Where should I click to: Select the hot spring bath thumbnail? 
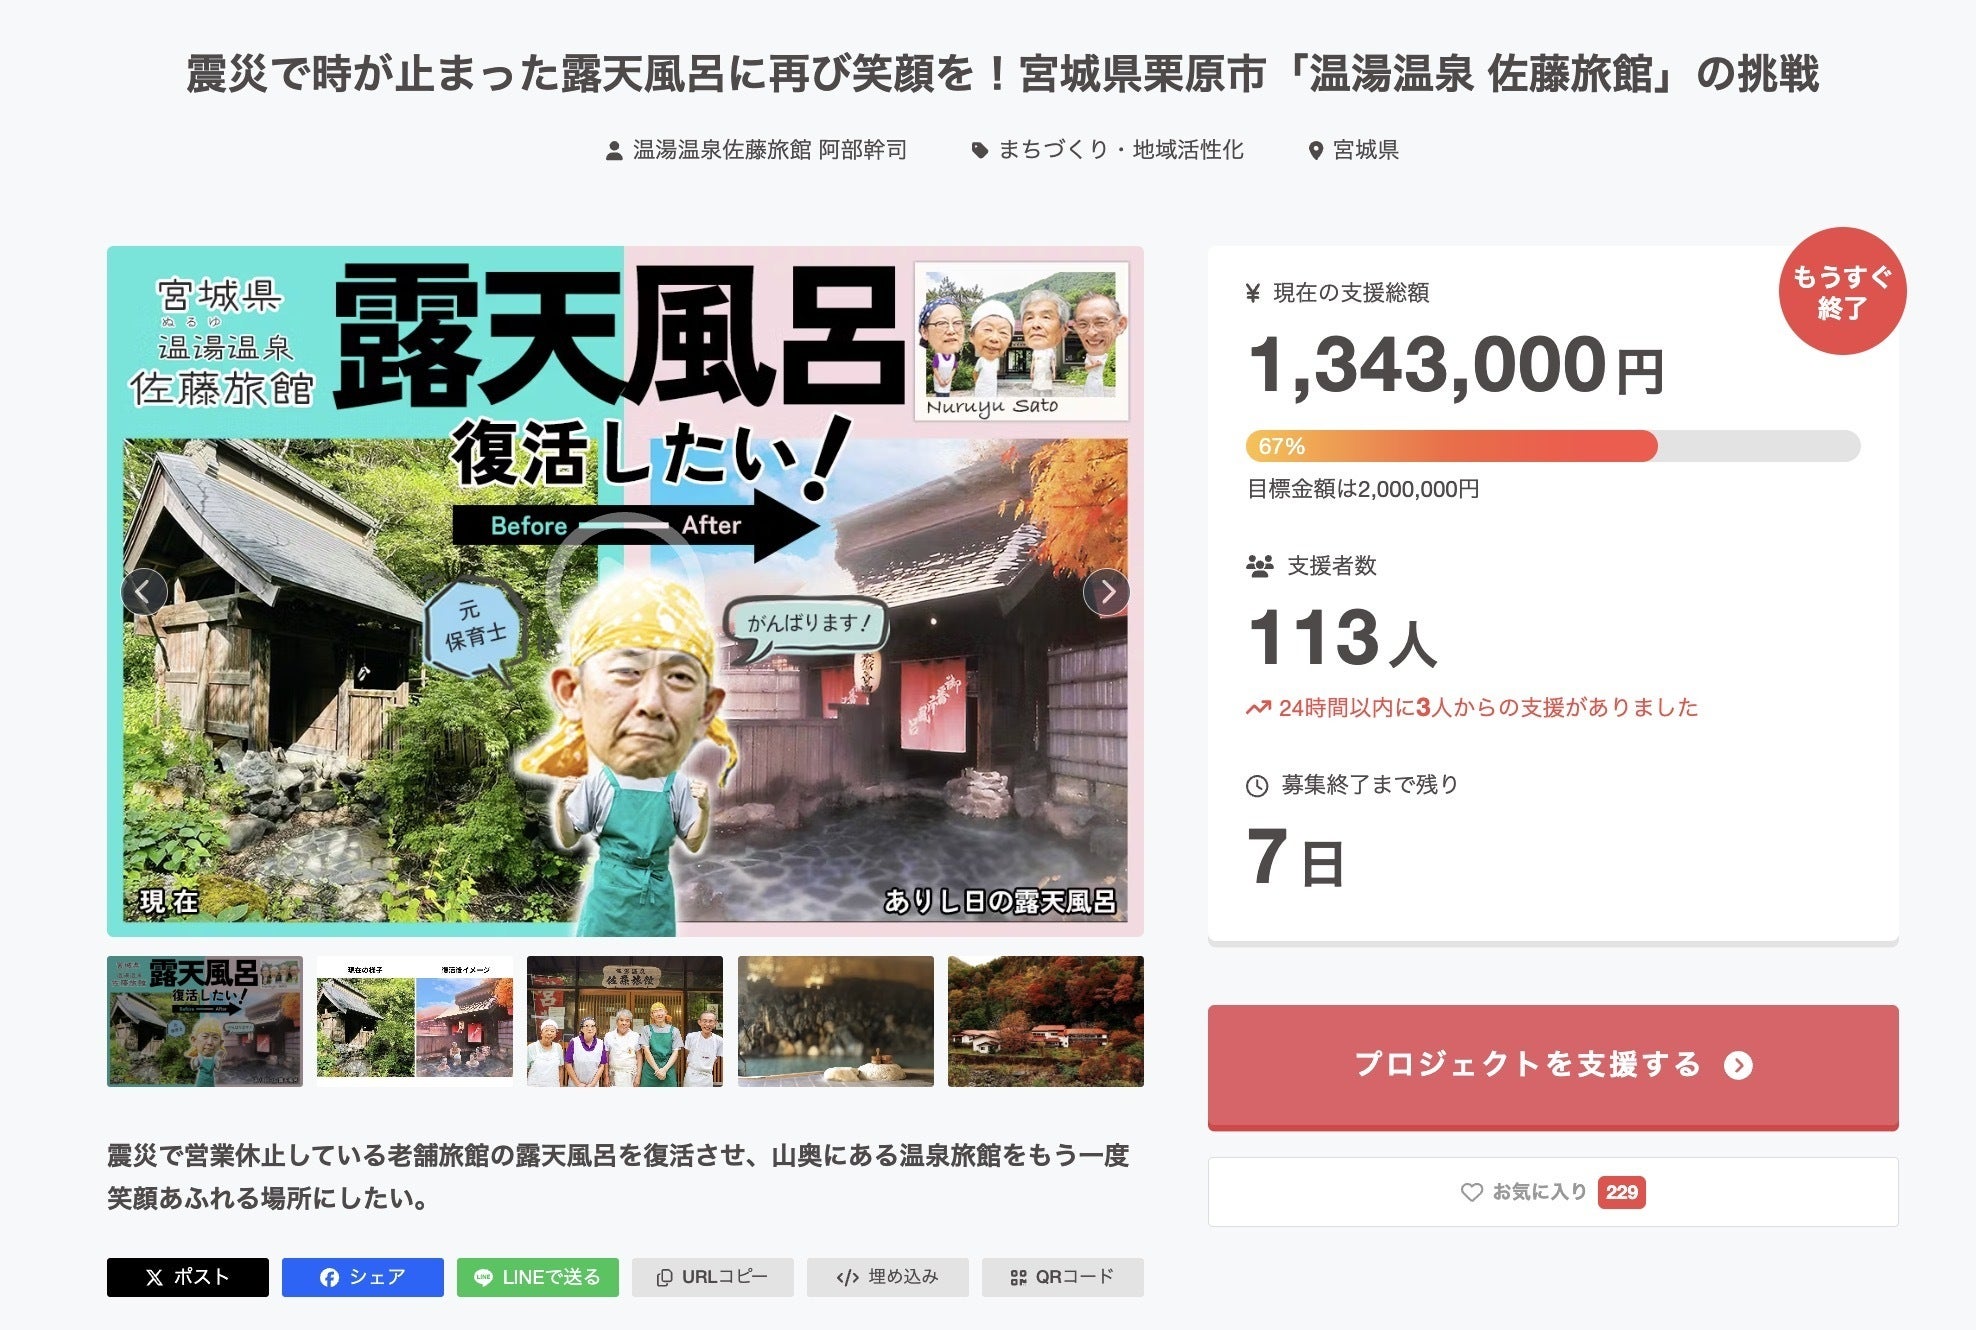pos(836,1021)
